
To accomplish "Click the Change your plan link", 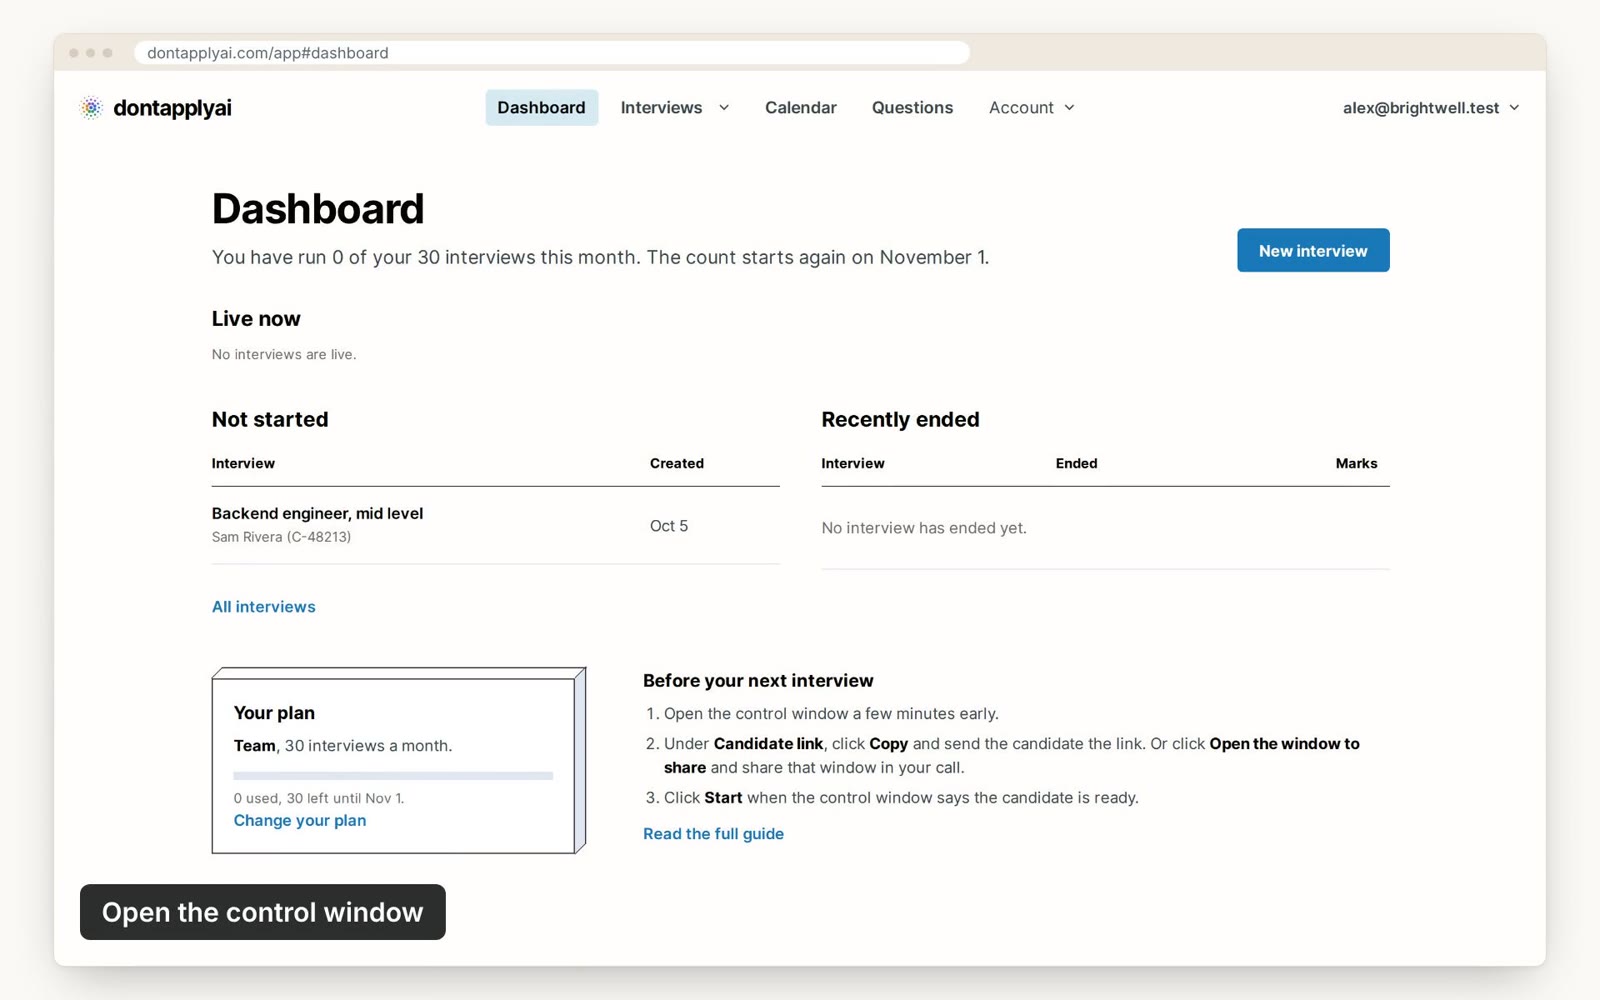I will pos(300,820).
